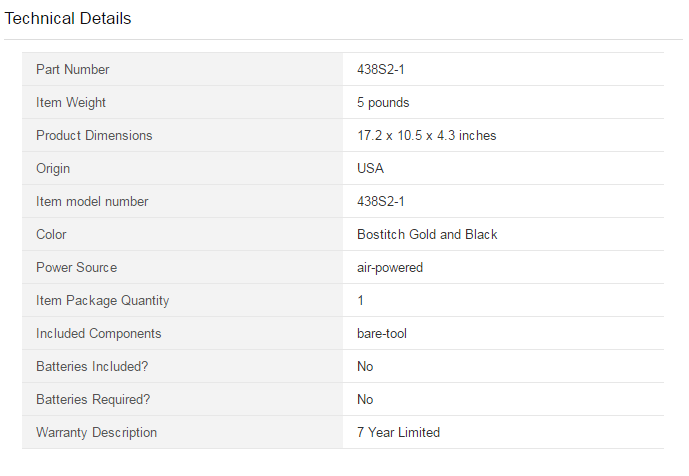
Task: Select the Product Dimensions label
Action: (x=94, y=135)
